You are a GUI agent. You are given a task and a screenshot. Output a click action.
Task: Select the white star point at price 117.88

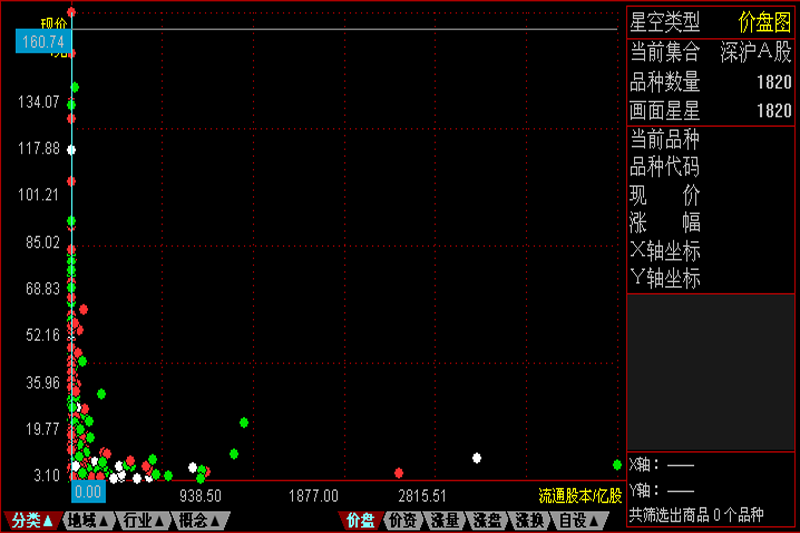point(71,150)
